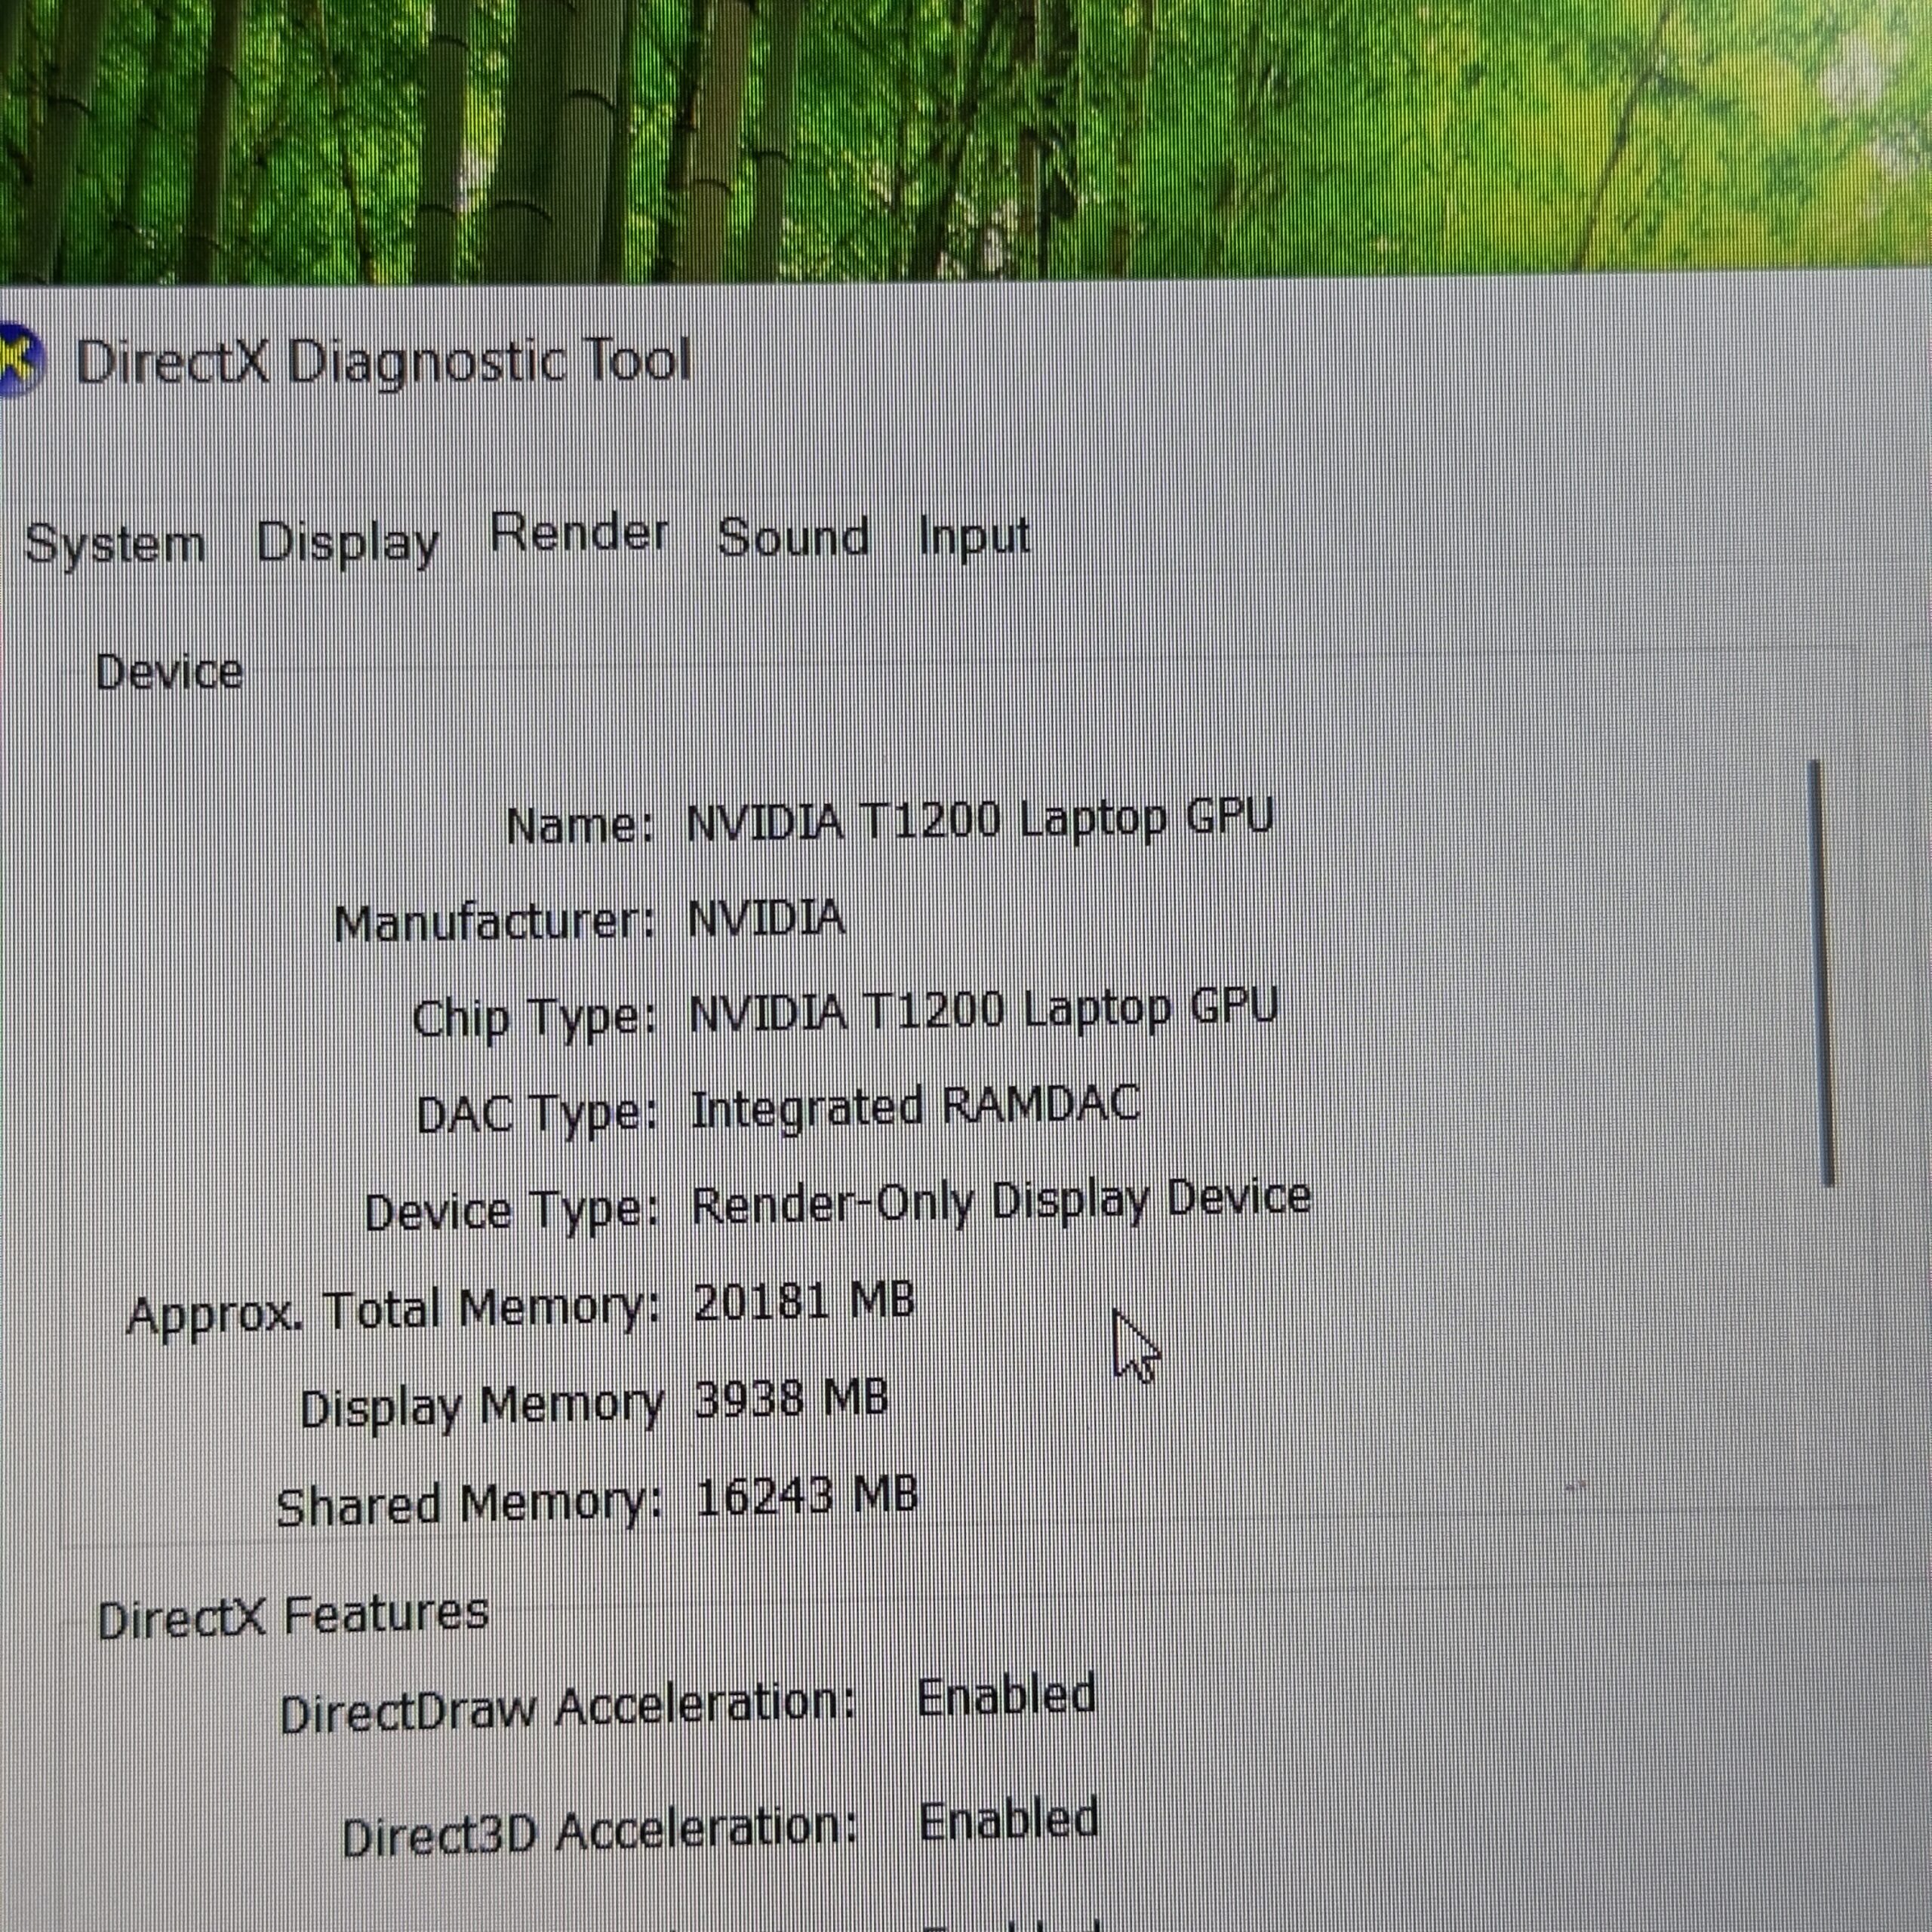Open the Input tab
The image size is (1932, 1932).
[974, 538]
